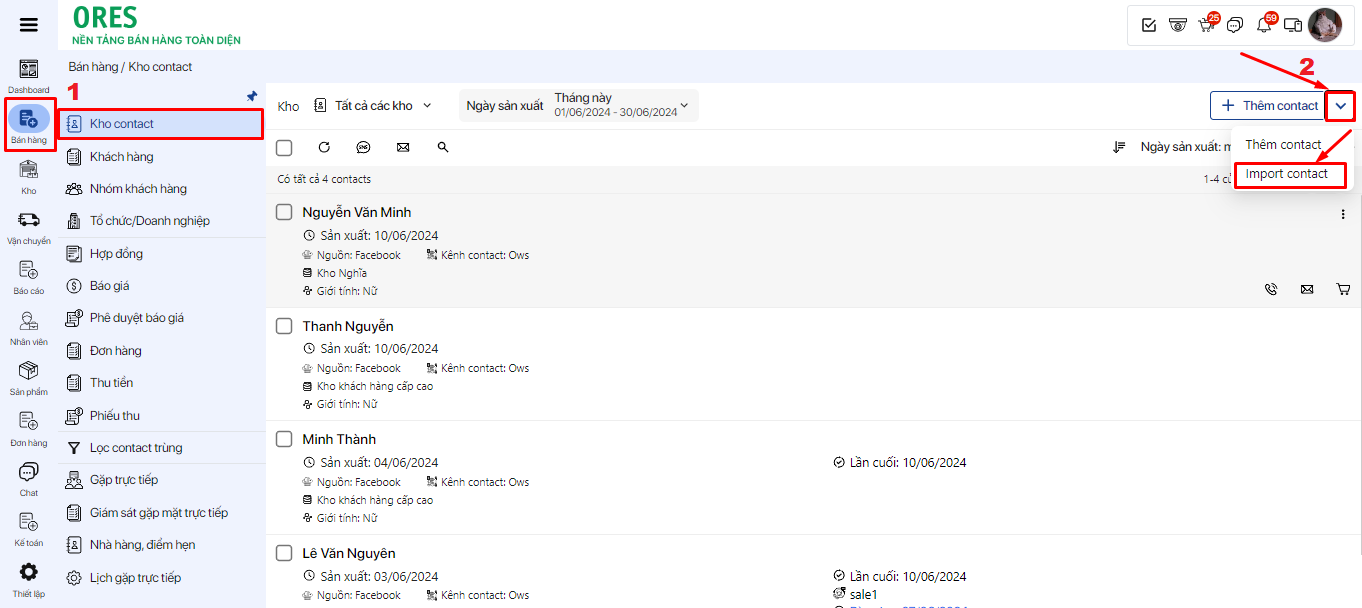Click the phone call icon for Nguyễn Văn Minh

pos(1271,289)
